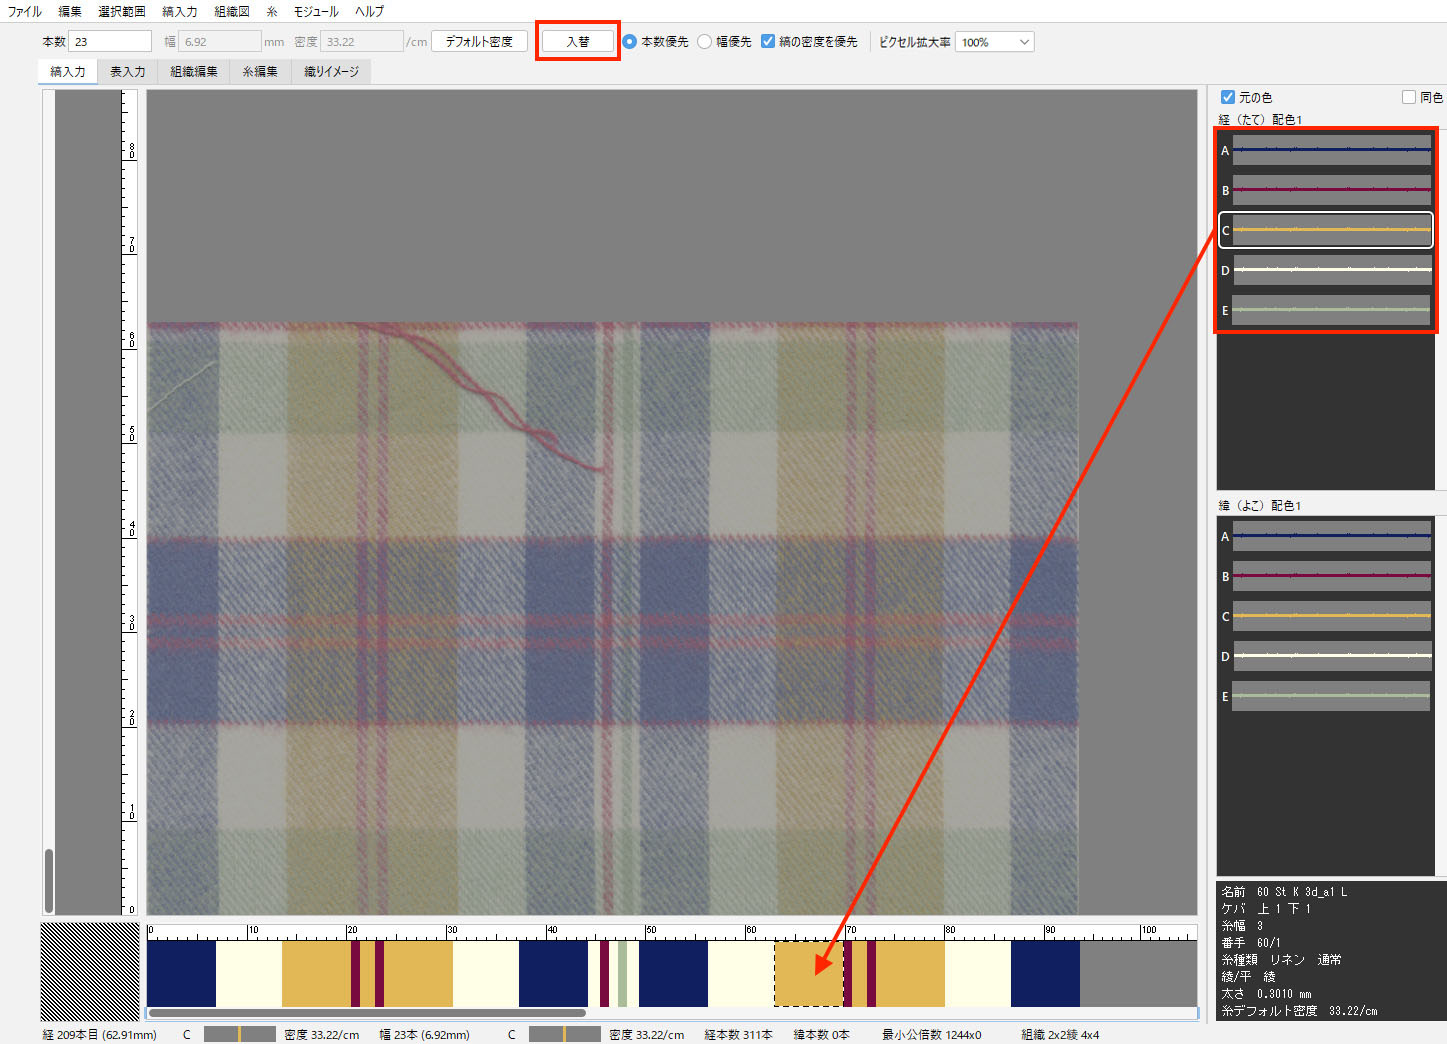Switch to the 織りイメージ tab
Screen dimensions: 1447x1044
point(331,72)
